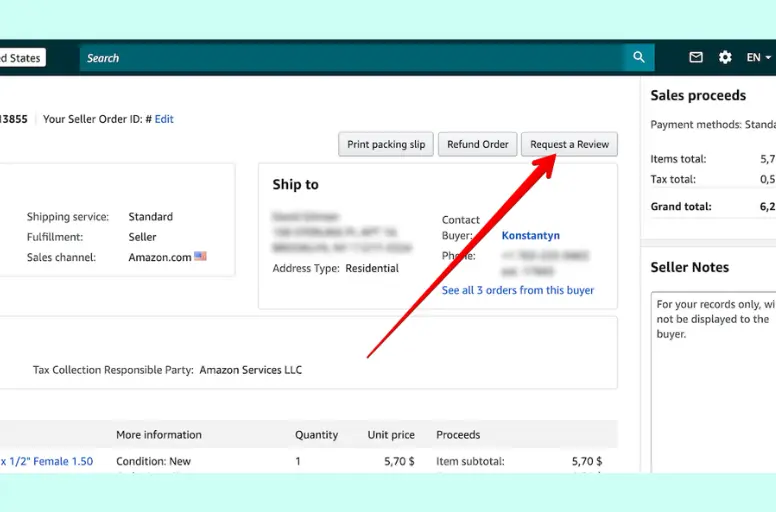Click the magnifier search icon button
Image resolution: width=776 pixels, height=512 pixels.
point(639,58)
